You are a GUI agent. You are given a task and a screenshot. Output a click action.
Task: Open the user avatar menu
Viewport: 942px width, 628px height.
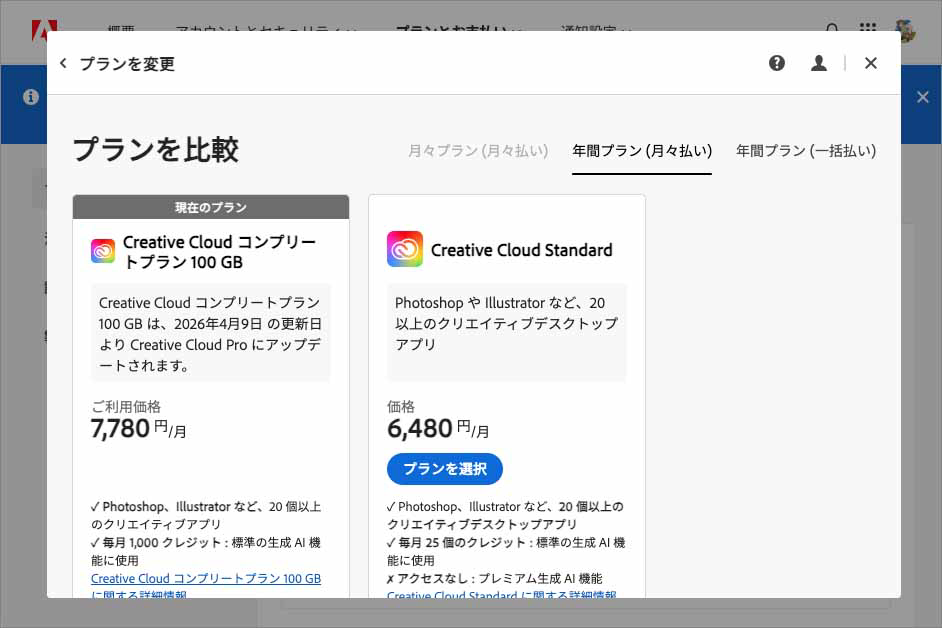coord(905,29)
